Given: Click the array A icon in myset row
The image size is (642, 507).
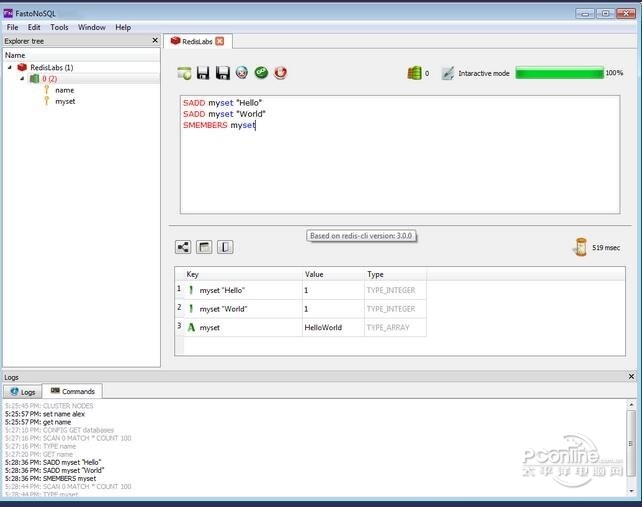Looking at the screenshot, I should point(191,327).
